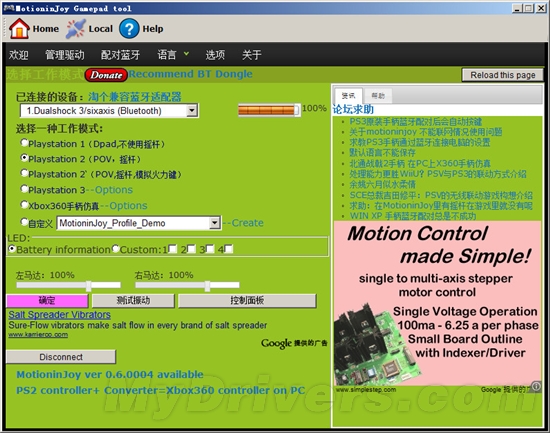Click the Home house icon
This screenshot has height=433, width=550.
[19, 28]
